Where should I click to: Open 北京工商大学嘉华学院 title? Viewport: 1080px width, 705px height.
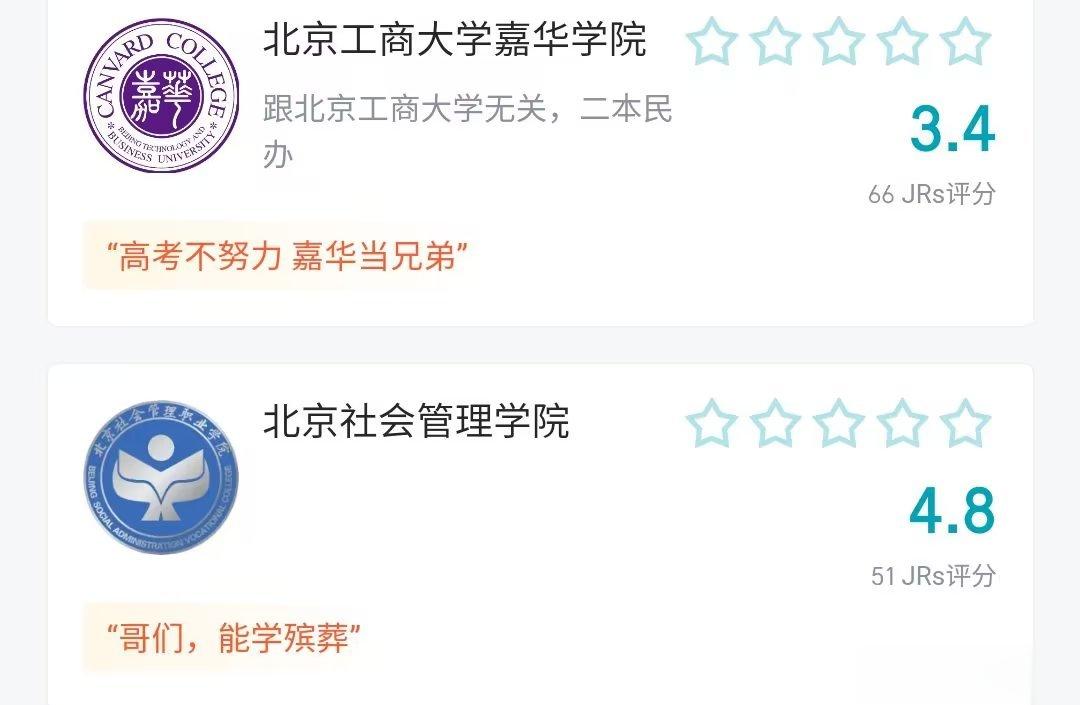pos(455,39)
